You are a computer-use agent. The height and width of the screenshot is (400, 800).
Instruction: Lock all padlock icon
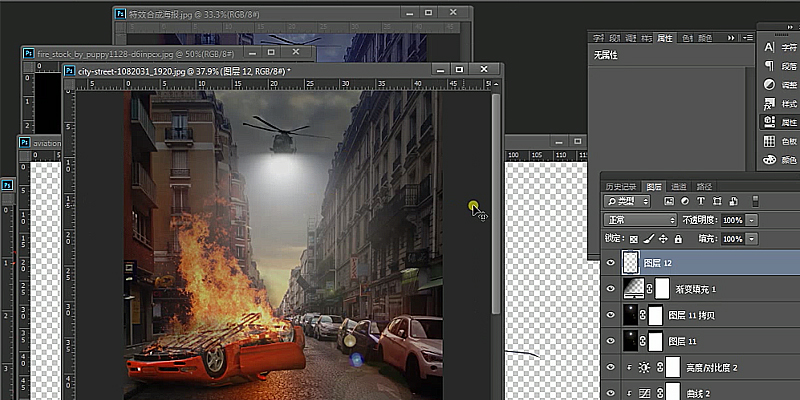click(678, 239)
